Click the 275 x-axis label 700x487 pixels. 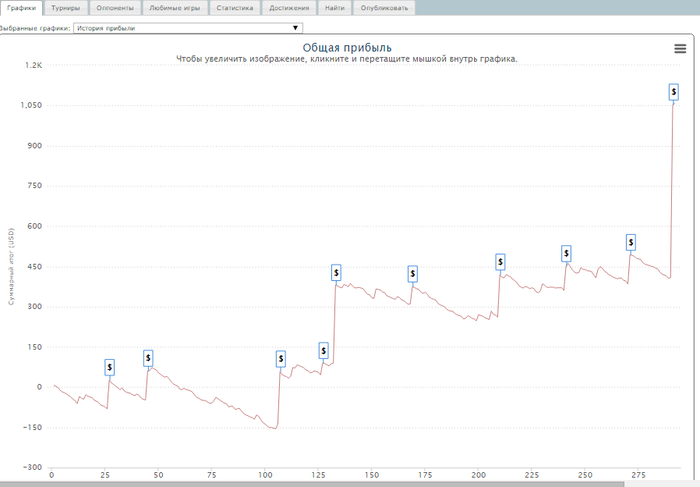point(638,475)
